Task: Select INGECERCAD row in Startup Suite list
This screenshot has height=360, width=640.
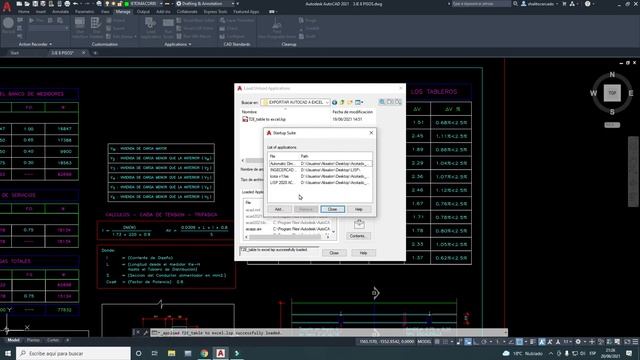Action: tap(320, 170)
